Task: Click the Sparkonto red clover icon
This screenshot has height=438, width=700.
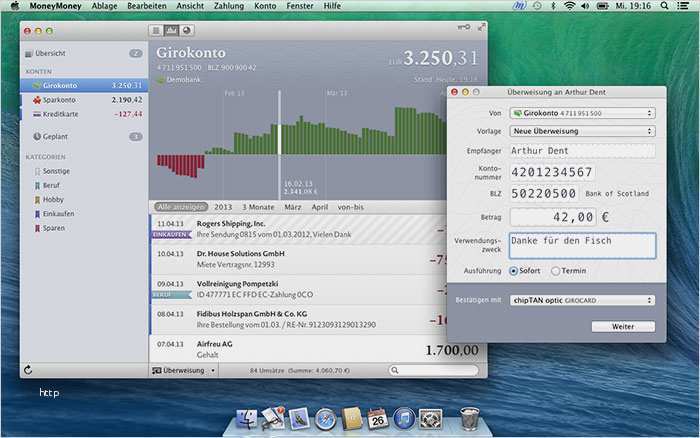Action: (x=37, y=100)
